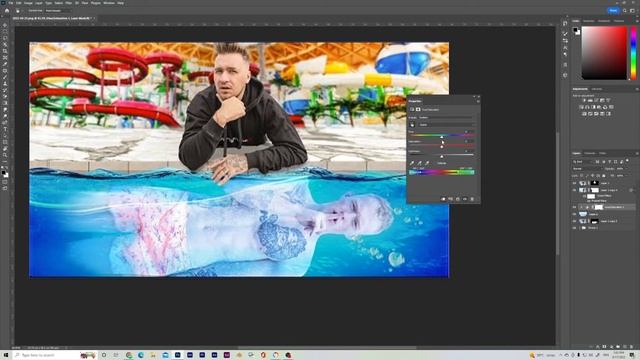Open the Windows Start menu
This screenshot has height=360, width=640.
(x=6, y=355)
